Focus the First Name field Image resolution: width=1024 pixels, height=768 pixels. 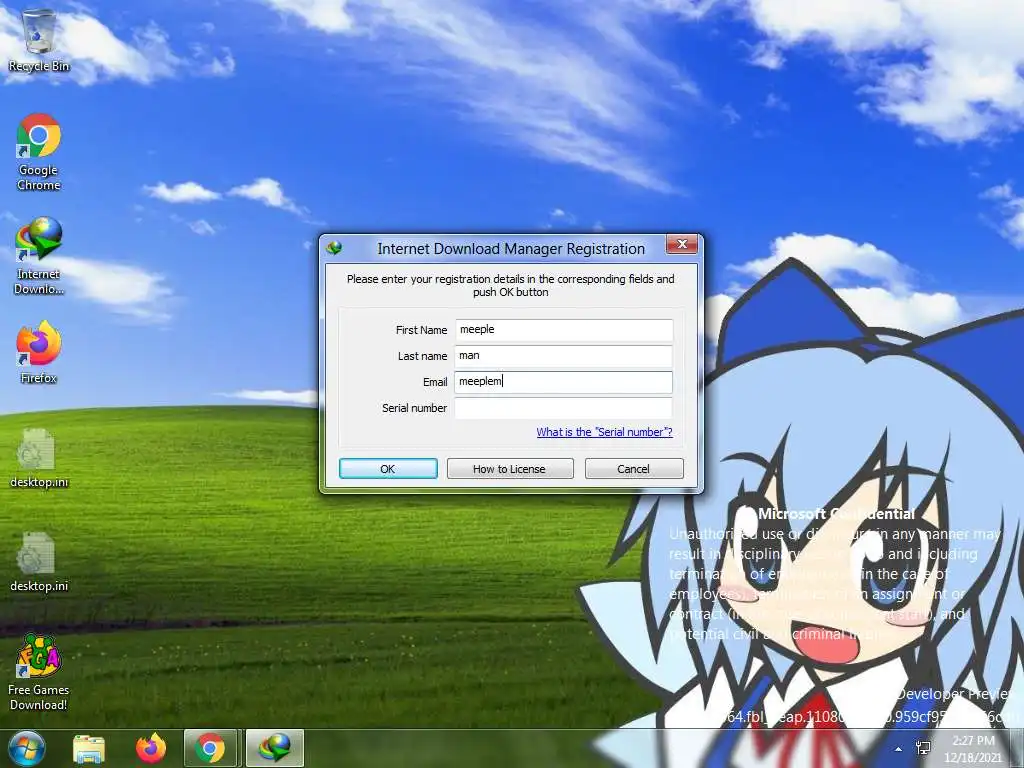tap(564, 330)
